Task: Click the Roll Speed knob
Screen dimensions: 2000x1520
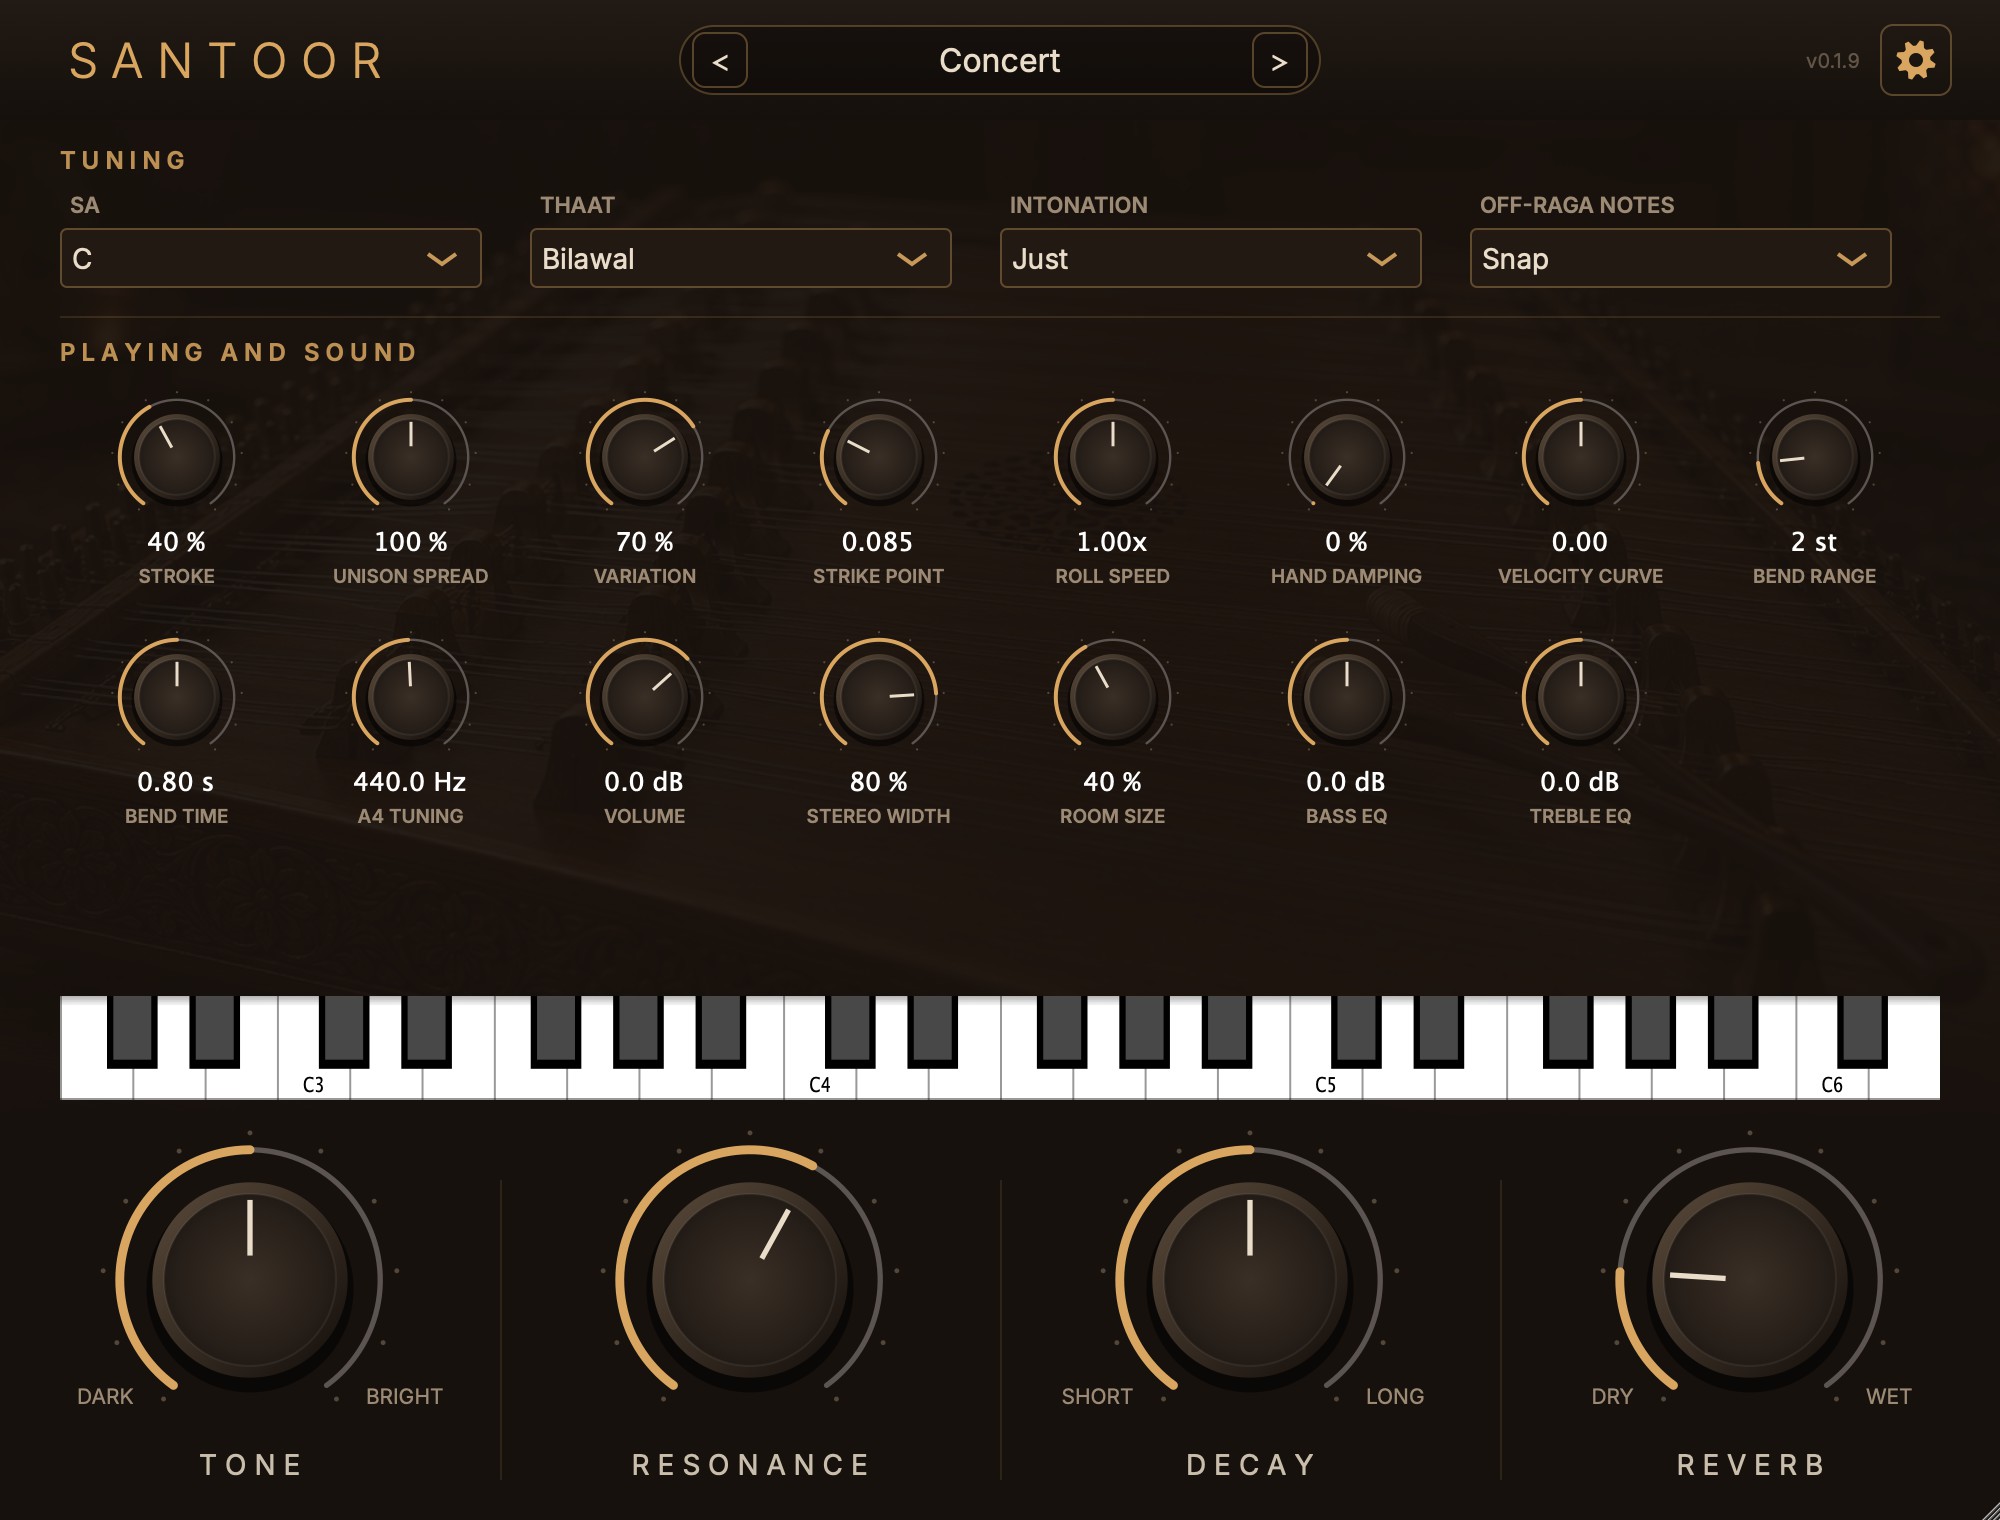Action: point(1113,456)
